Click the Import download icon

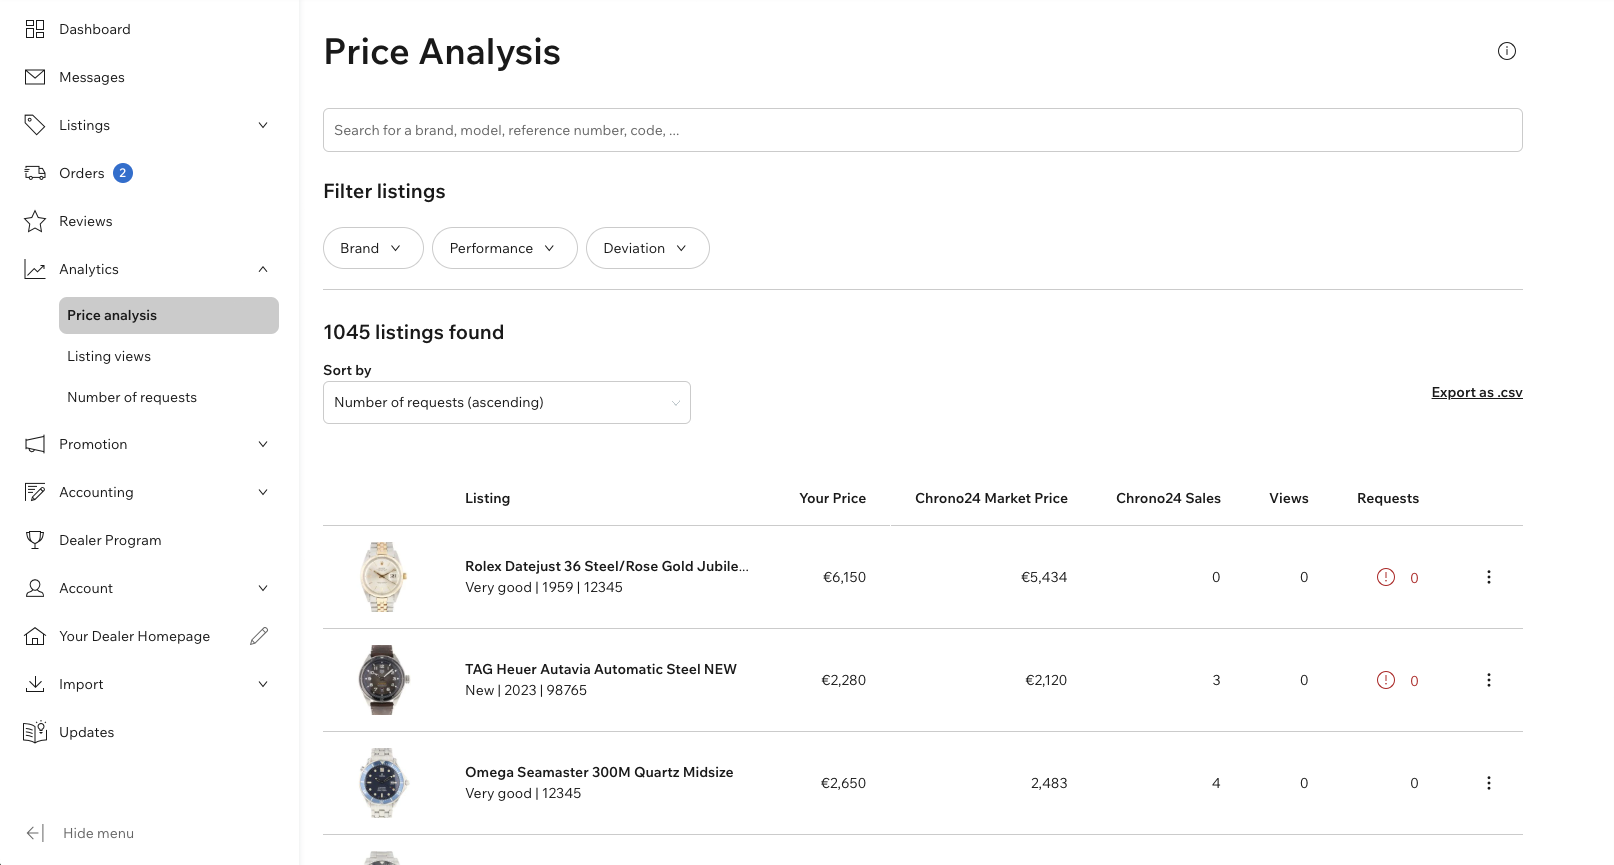click(35, 684)
